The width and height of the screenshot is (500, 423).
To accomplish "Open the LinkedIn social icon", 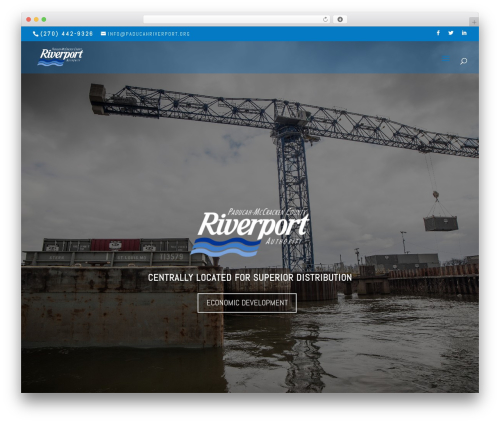I will coord(464,33).
